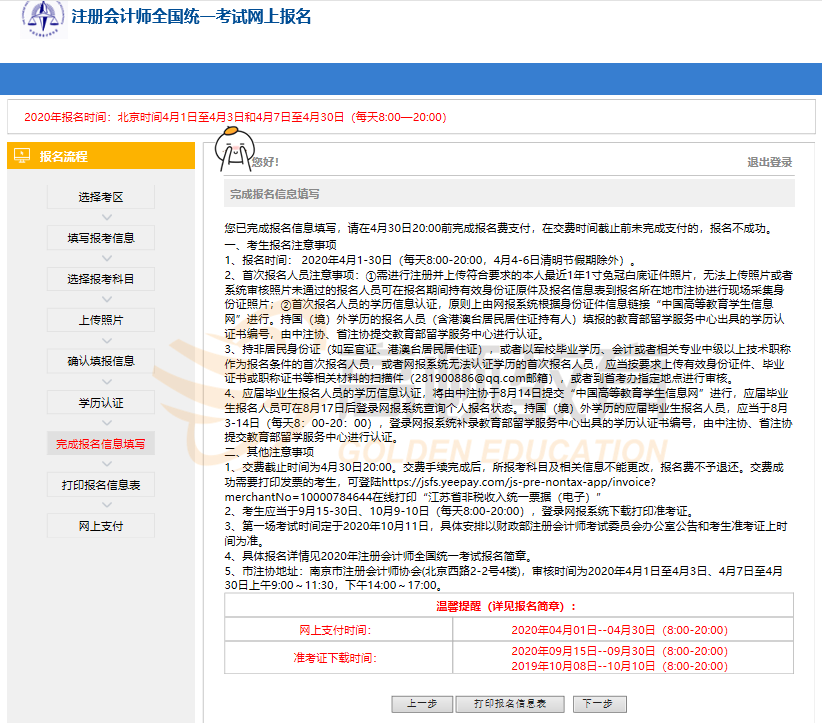Open the 上传照片 step in sidebar
Image resolution: width=822 pixels, height=723 pixels.
tap(100, 320)
